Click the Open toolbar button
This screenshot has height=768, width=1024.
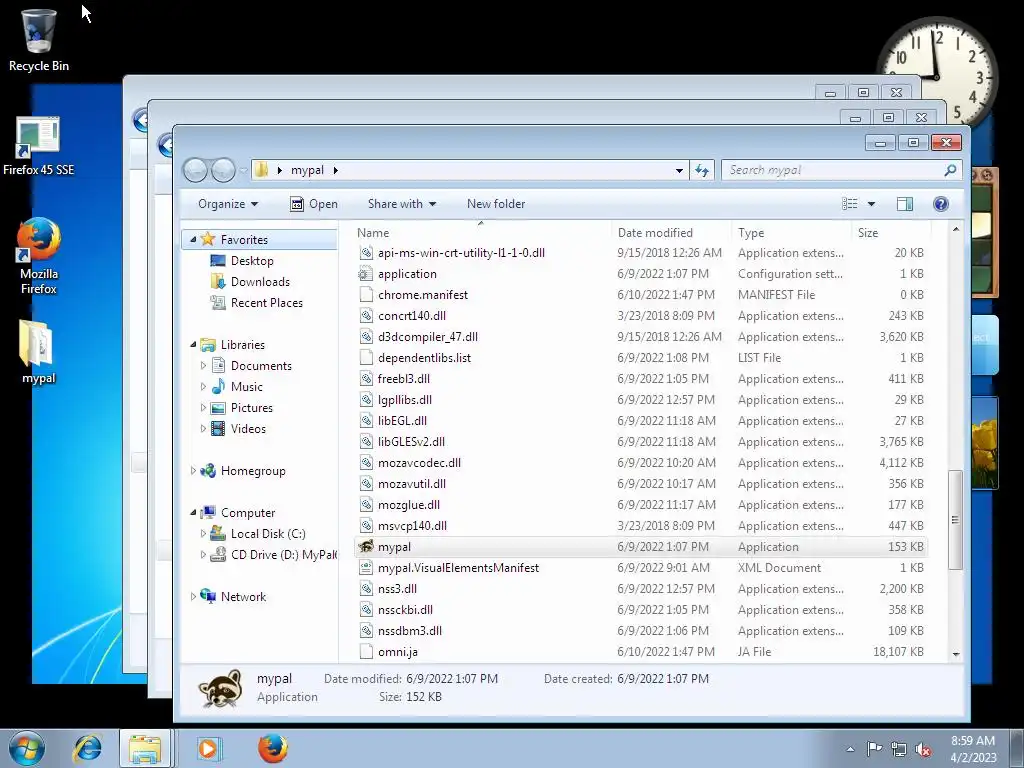(313, 204)
